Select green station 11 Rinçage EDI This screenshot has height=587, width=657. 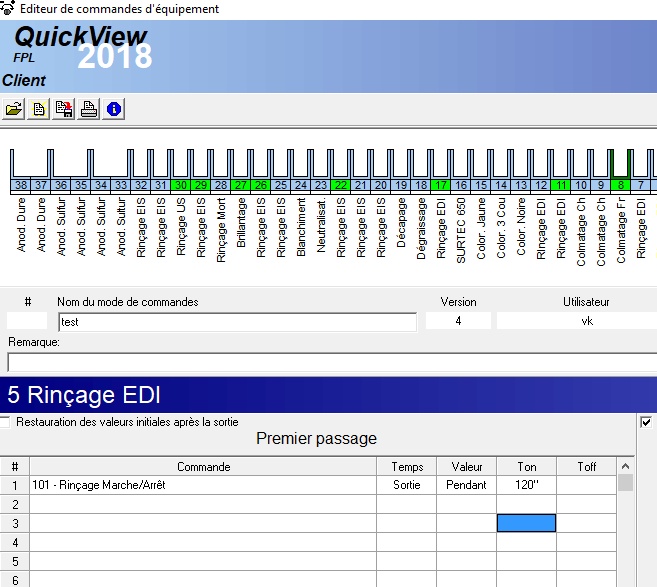(561, 185)
